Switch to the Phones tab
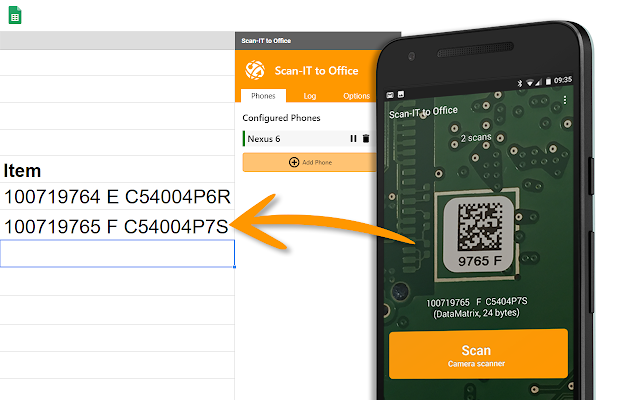 (263, 96)
